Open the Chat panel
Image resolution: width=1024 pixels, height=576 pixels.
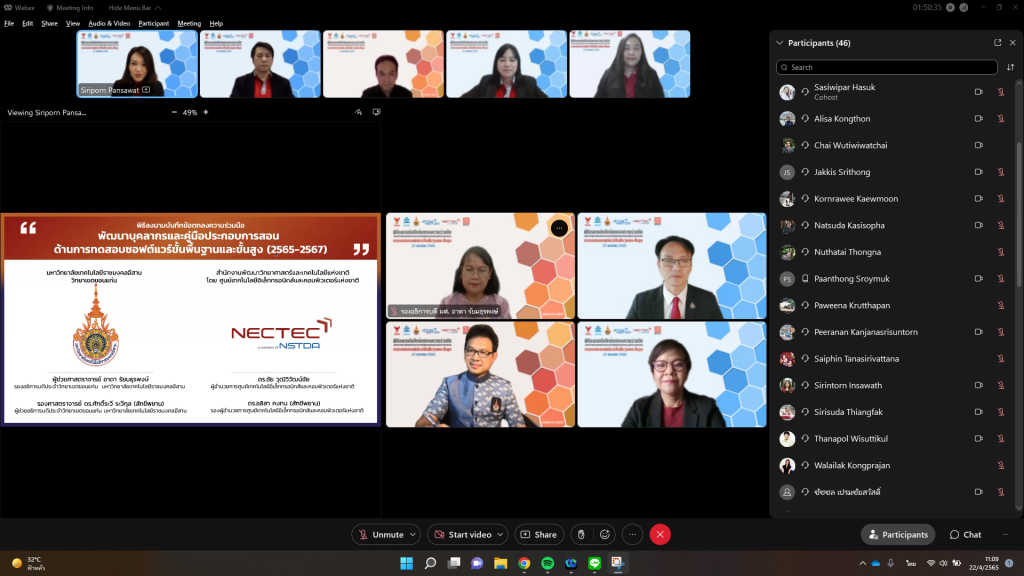click(x=965, y=535)
